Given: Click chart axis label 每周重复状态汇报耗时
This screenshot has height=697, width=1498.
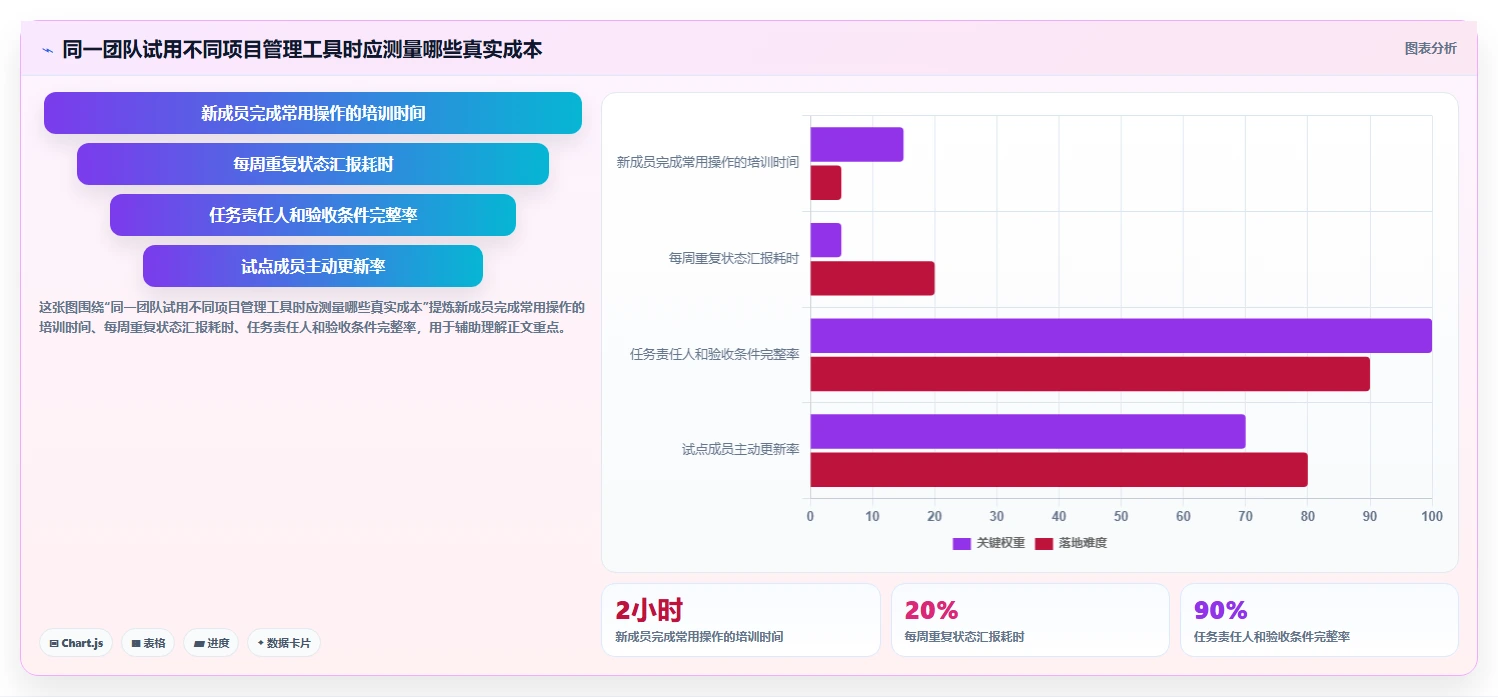Looking at the screenshot, I should click(x=734, y=258).
